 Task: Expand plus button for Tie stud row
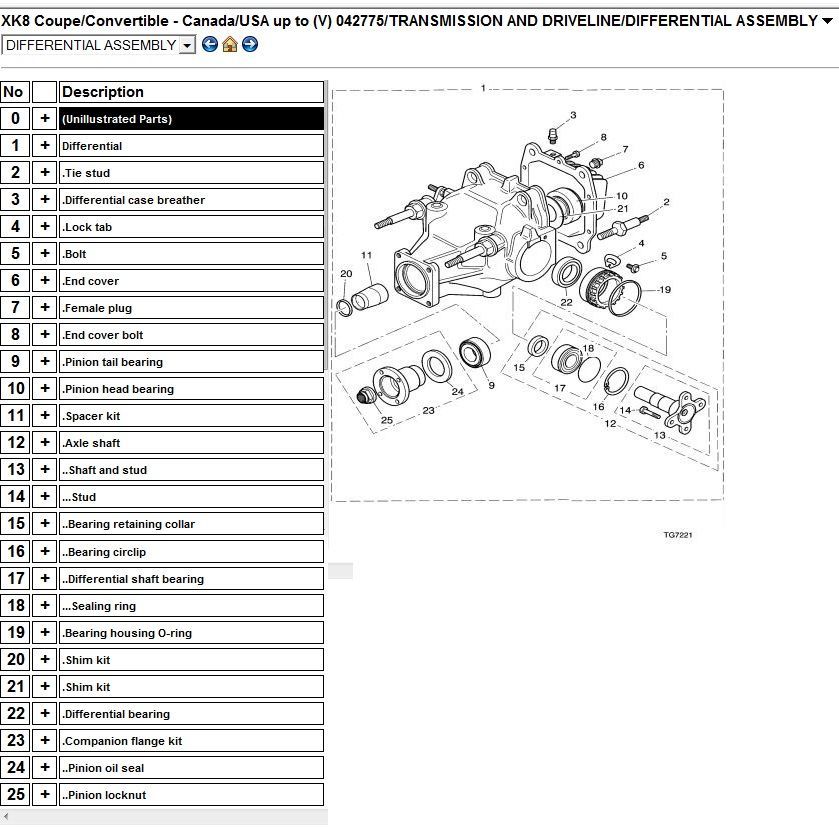(x=45, y=173)
